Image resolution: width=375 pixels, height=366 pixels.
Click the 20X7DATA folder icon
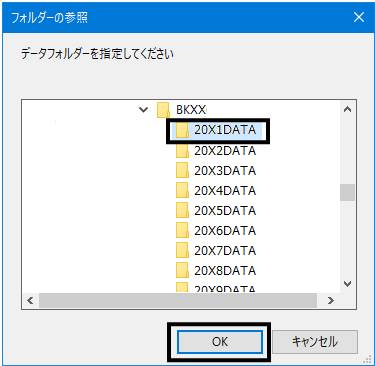(182, 251)
